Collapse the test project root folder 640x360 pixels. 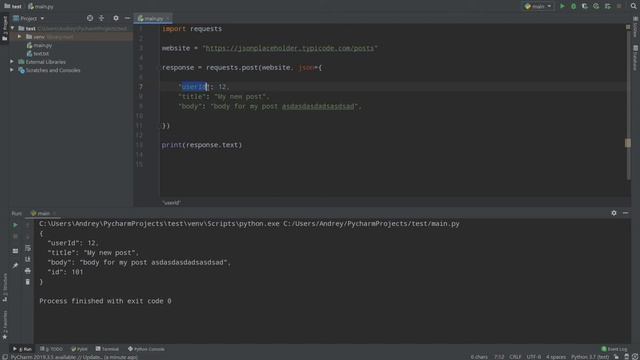pyautogui.click(x=12, y=28)
